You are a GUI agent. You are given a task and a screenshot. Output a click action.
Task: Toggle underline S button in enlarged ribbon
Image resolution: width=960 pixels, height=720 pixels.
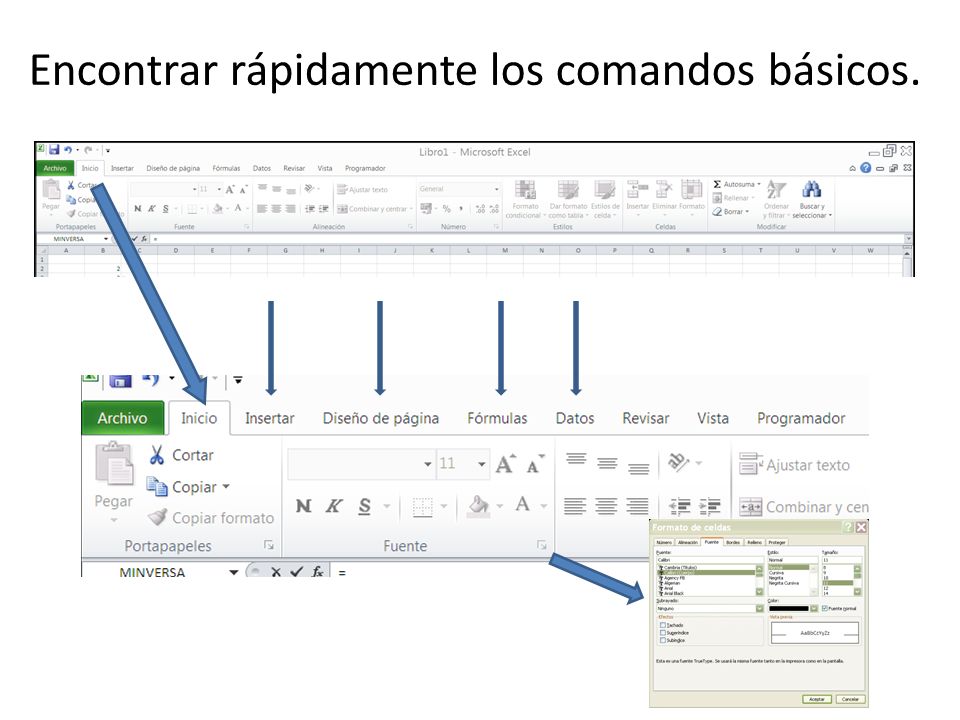click(364, 506)
